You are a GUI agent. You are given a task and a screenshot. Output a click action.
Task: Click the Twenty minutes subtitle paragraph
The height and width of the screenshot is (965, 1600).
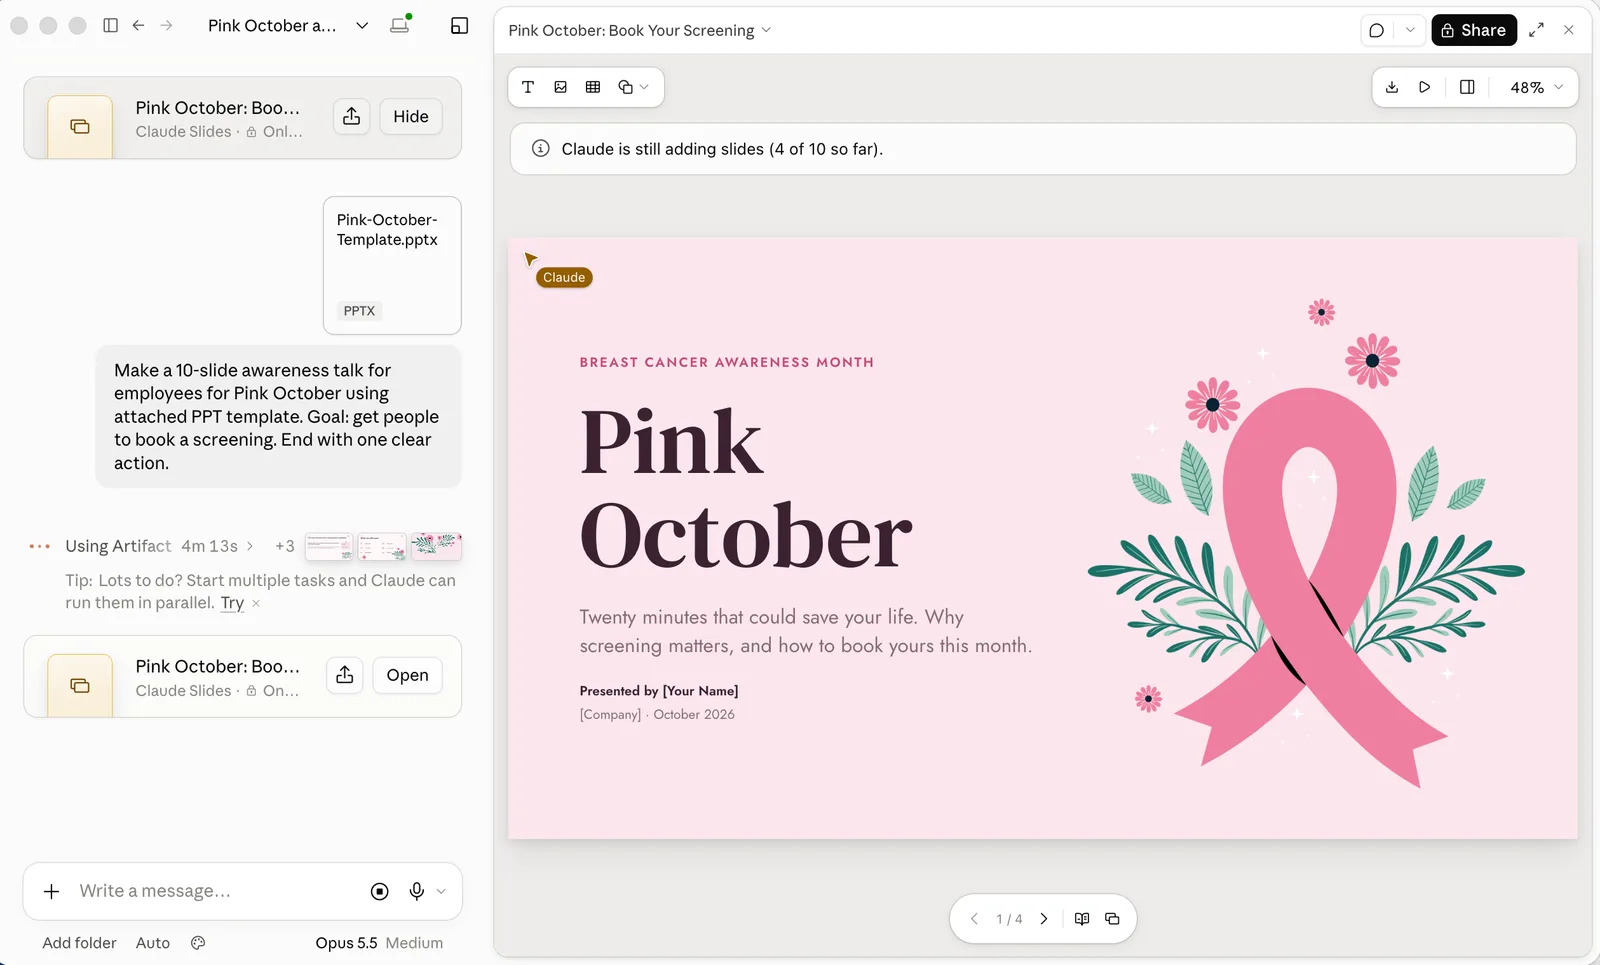point(806,631)
